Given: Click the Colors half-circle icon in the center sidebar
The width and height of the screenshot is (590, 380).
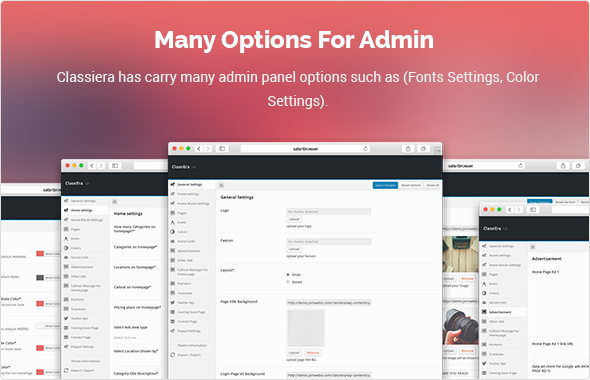Looking at the screenshot, I should (173, 232).
